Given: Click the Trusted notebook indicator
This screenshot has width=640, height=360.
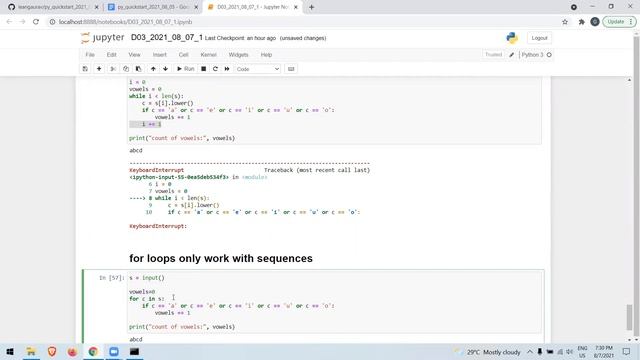Looking at the screenshot, I should [x=493, y=55].
